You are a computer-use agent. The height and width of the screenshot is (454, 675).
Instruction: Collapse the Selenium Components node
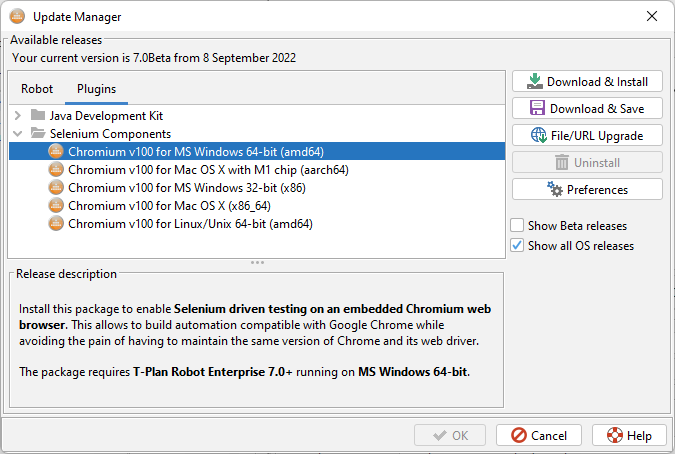tap(18, 134)
